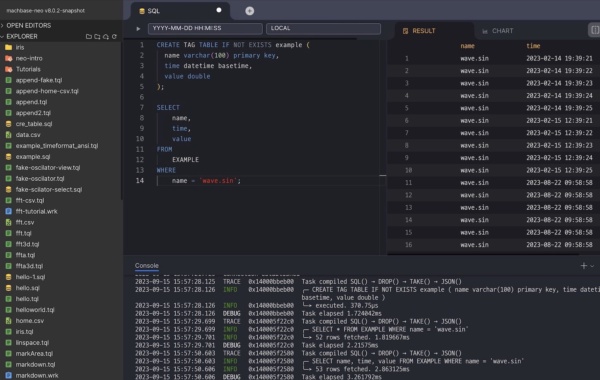Open the console dropdown chevron
600x380 pixels.
[592, 266]
